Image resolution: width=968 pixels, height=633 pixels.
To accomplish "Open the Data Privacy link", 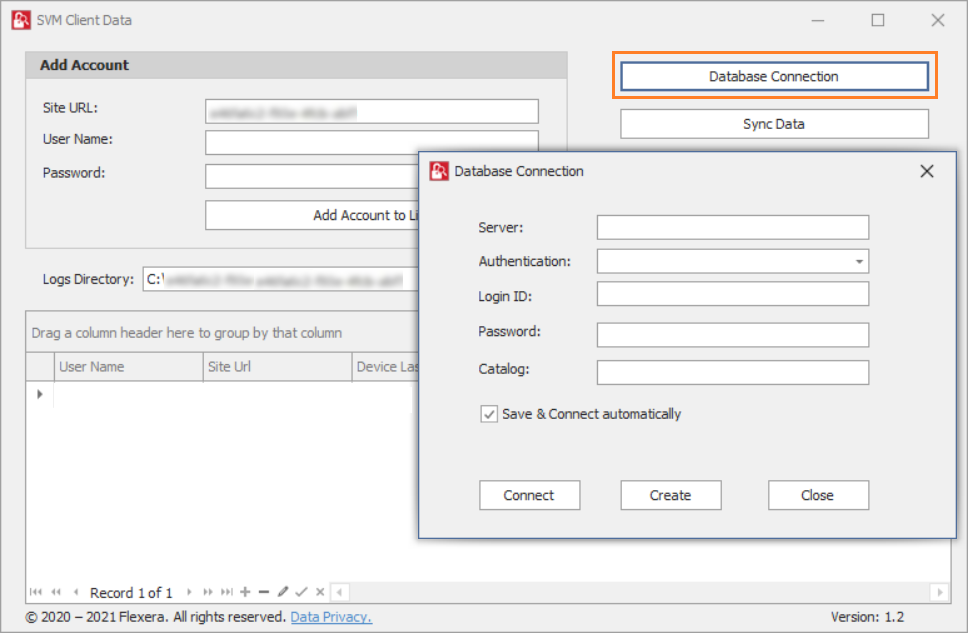I will click(331, 617).
